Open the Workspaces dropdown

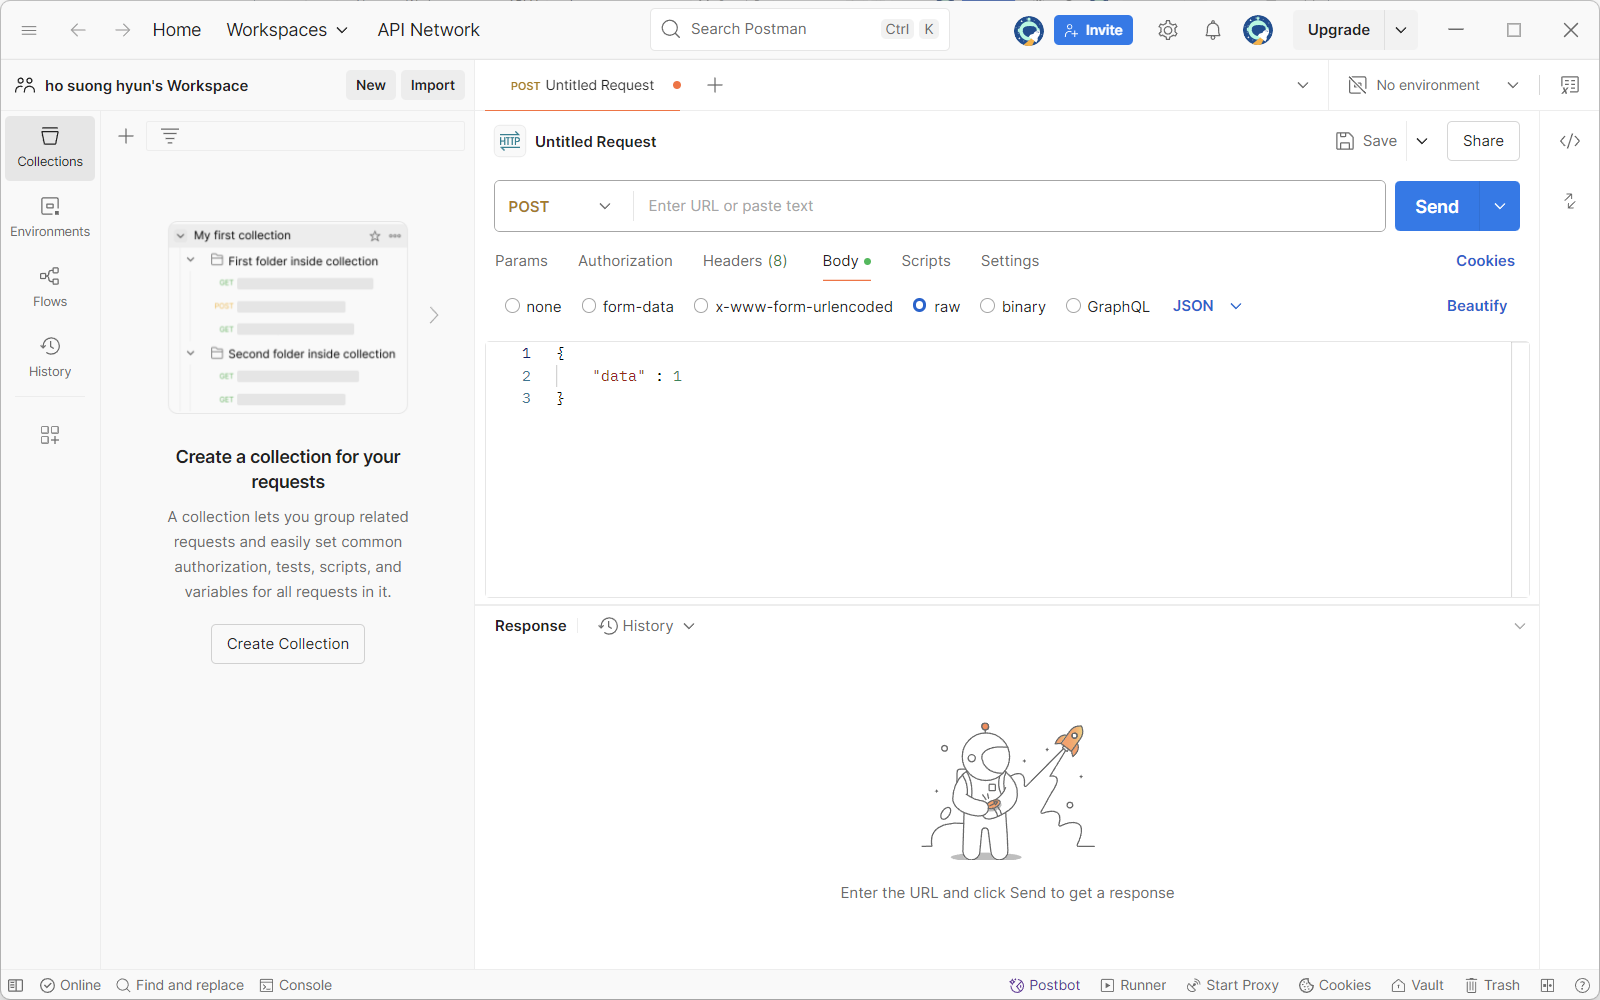[x=287, y=30]
